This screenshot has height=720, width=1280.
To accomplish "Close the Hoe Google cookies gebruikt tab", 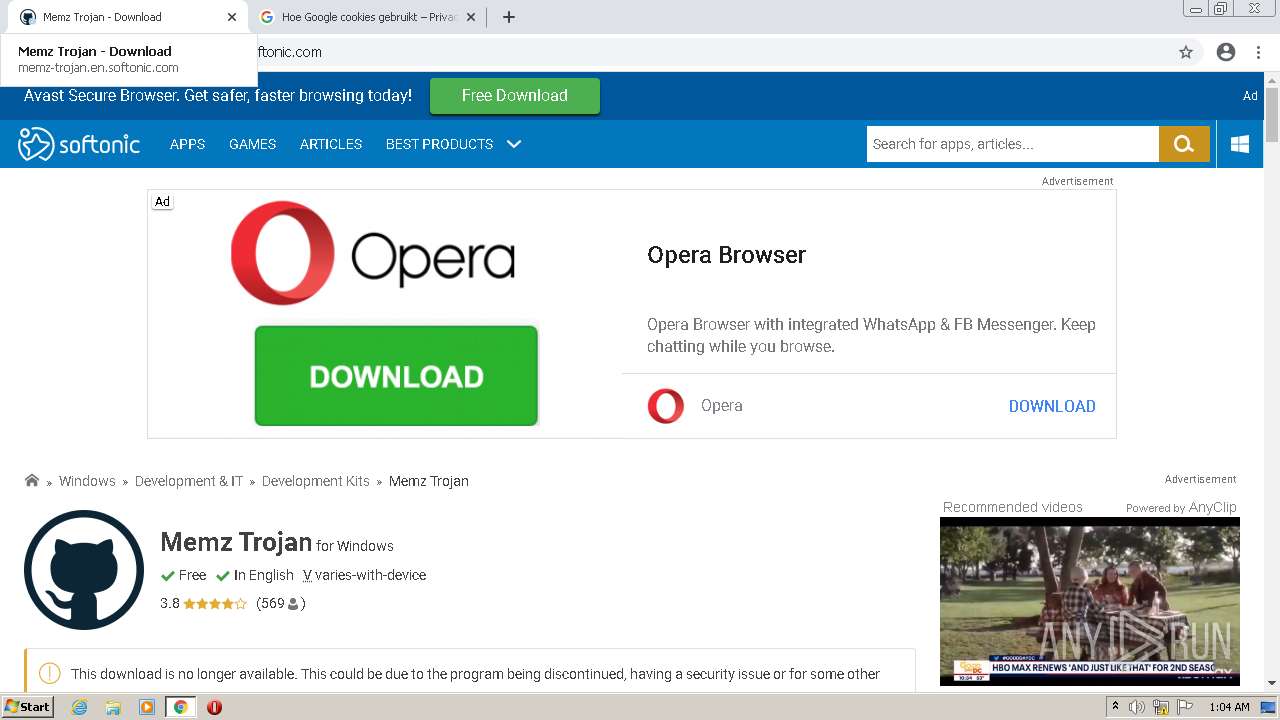I will pos(471,17).
